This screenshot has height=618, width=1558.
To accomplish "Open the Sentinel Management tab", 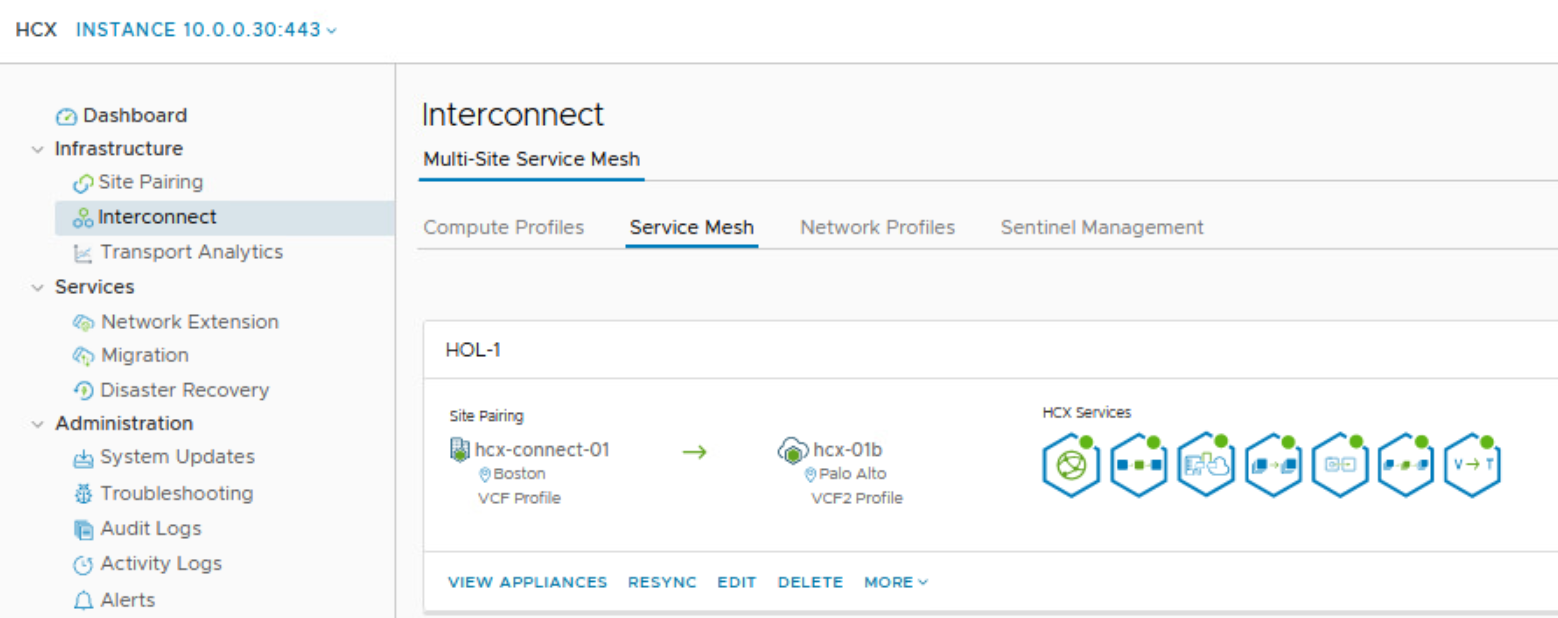I will coord(1102,228).
